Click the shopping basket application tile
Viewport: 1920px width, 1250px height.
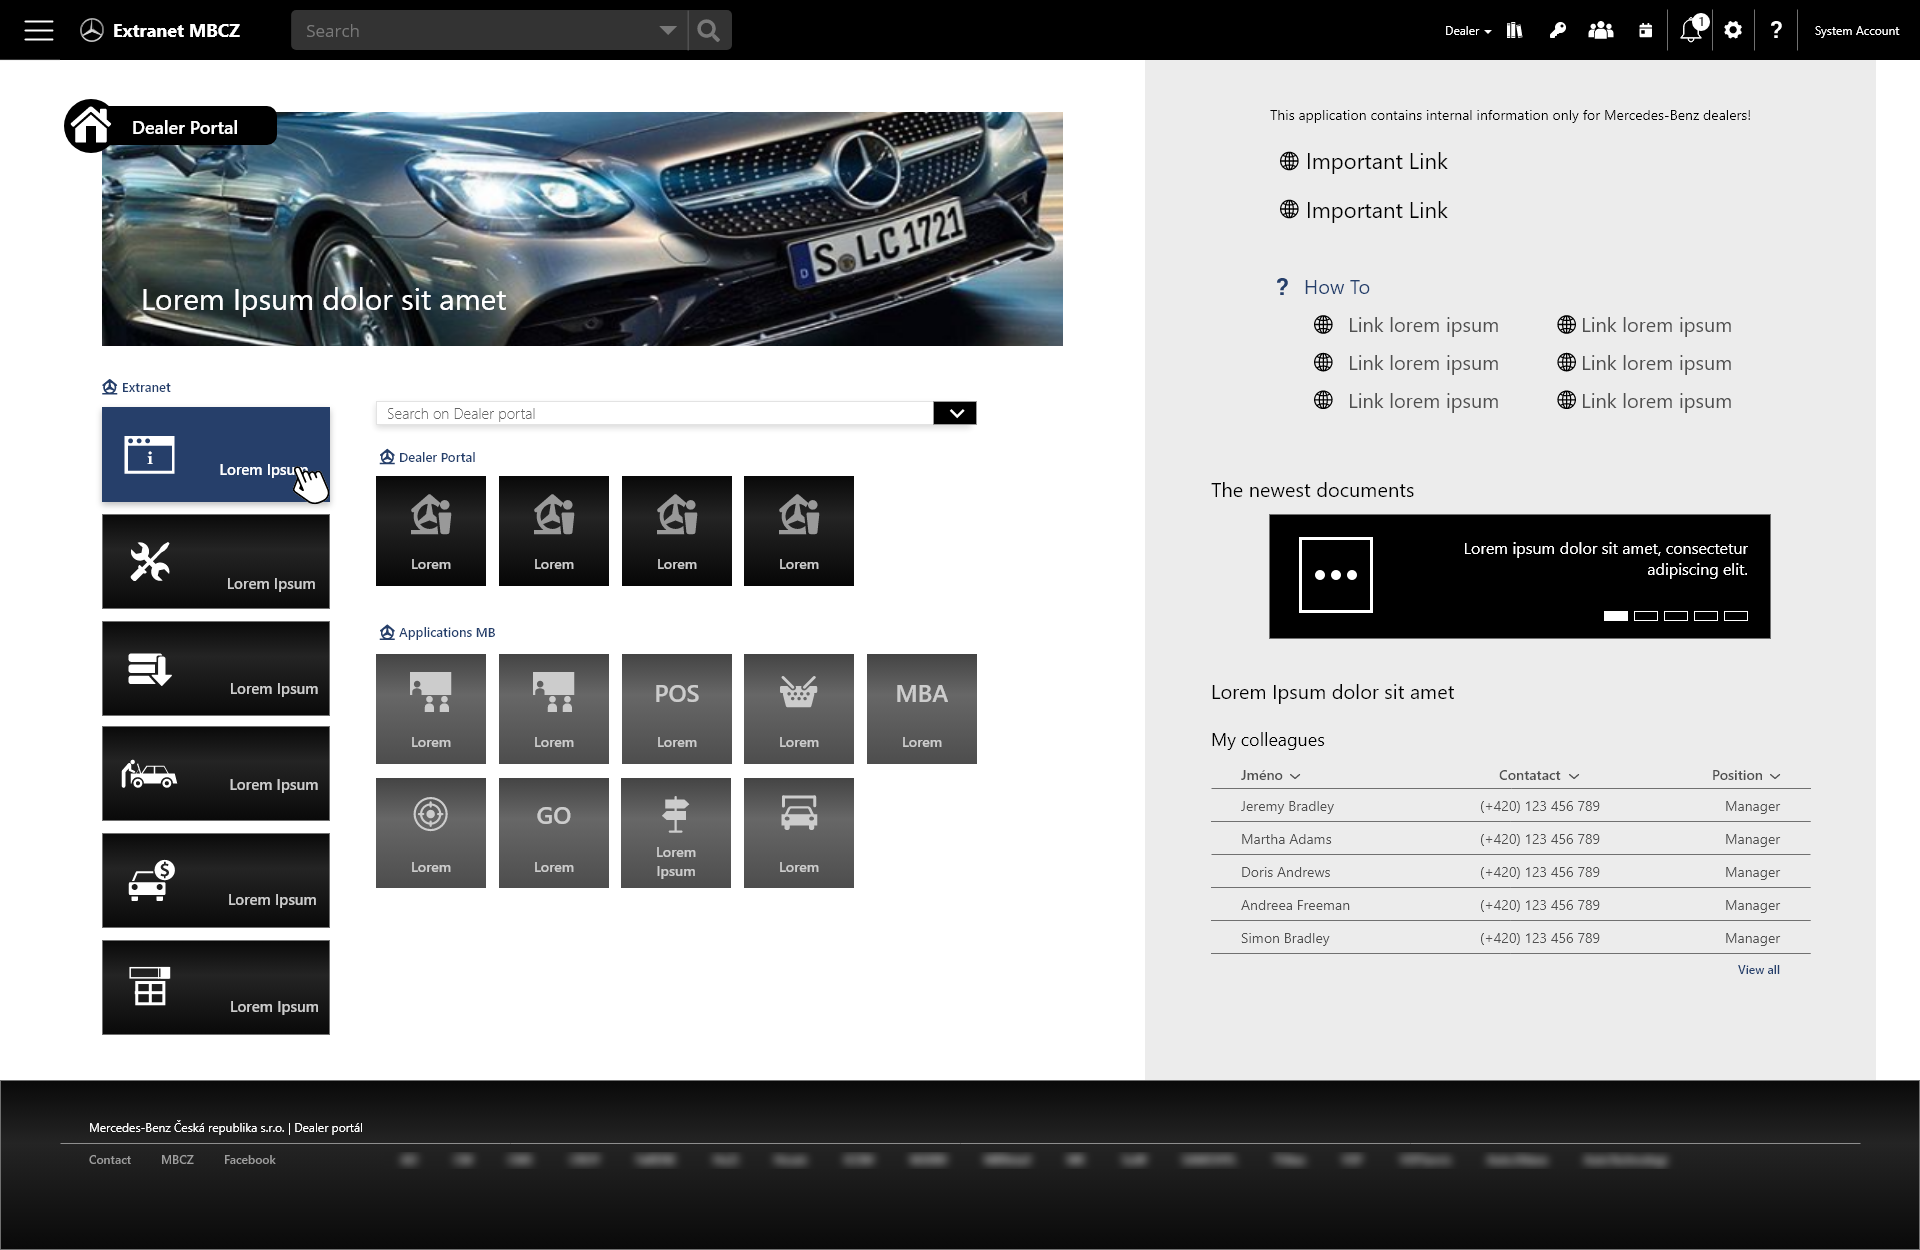tap(798, 708)
